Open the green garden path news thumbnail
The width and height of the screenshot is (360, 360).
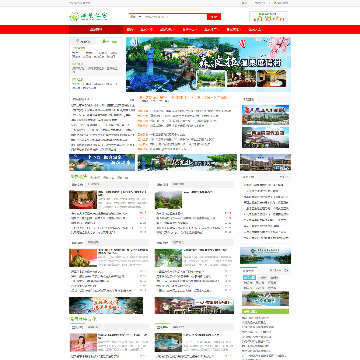(168, 258)
